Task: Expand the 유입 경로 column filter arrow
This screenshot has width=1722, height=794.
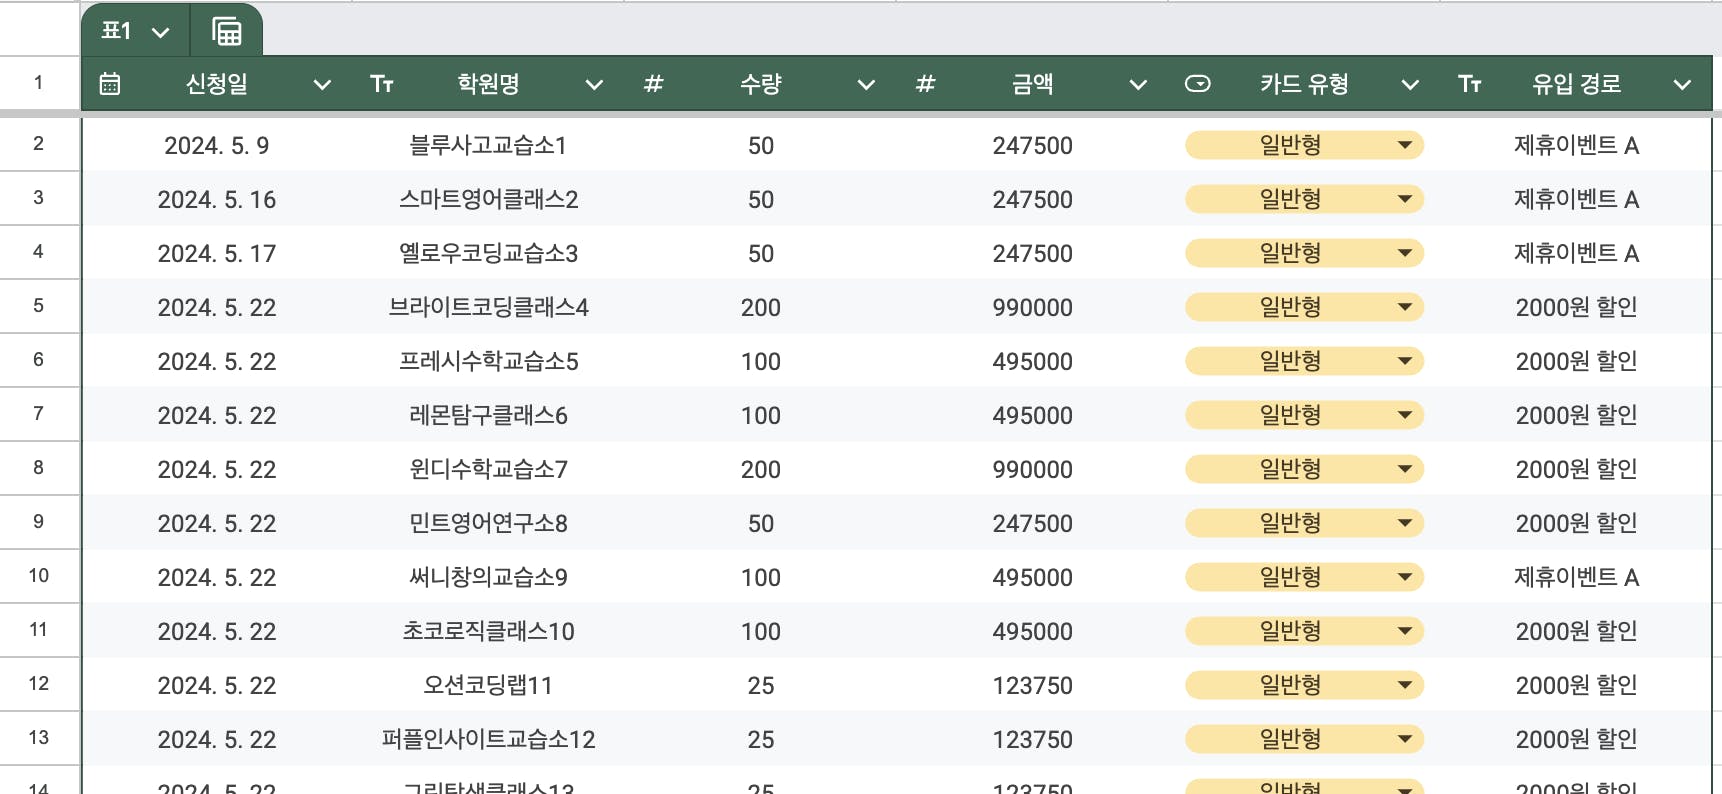Action: 1682,85
